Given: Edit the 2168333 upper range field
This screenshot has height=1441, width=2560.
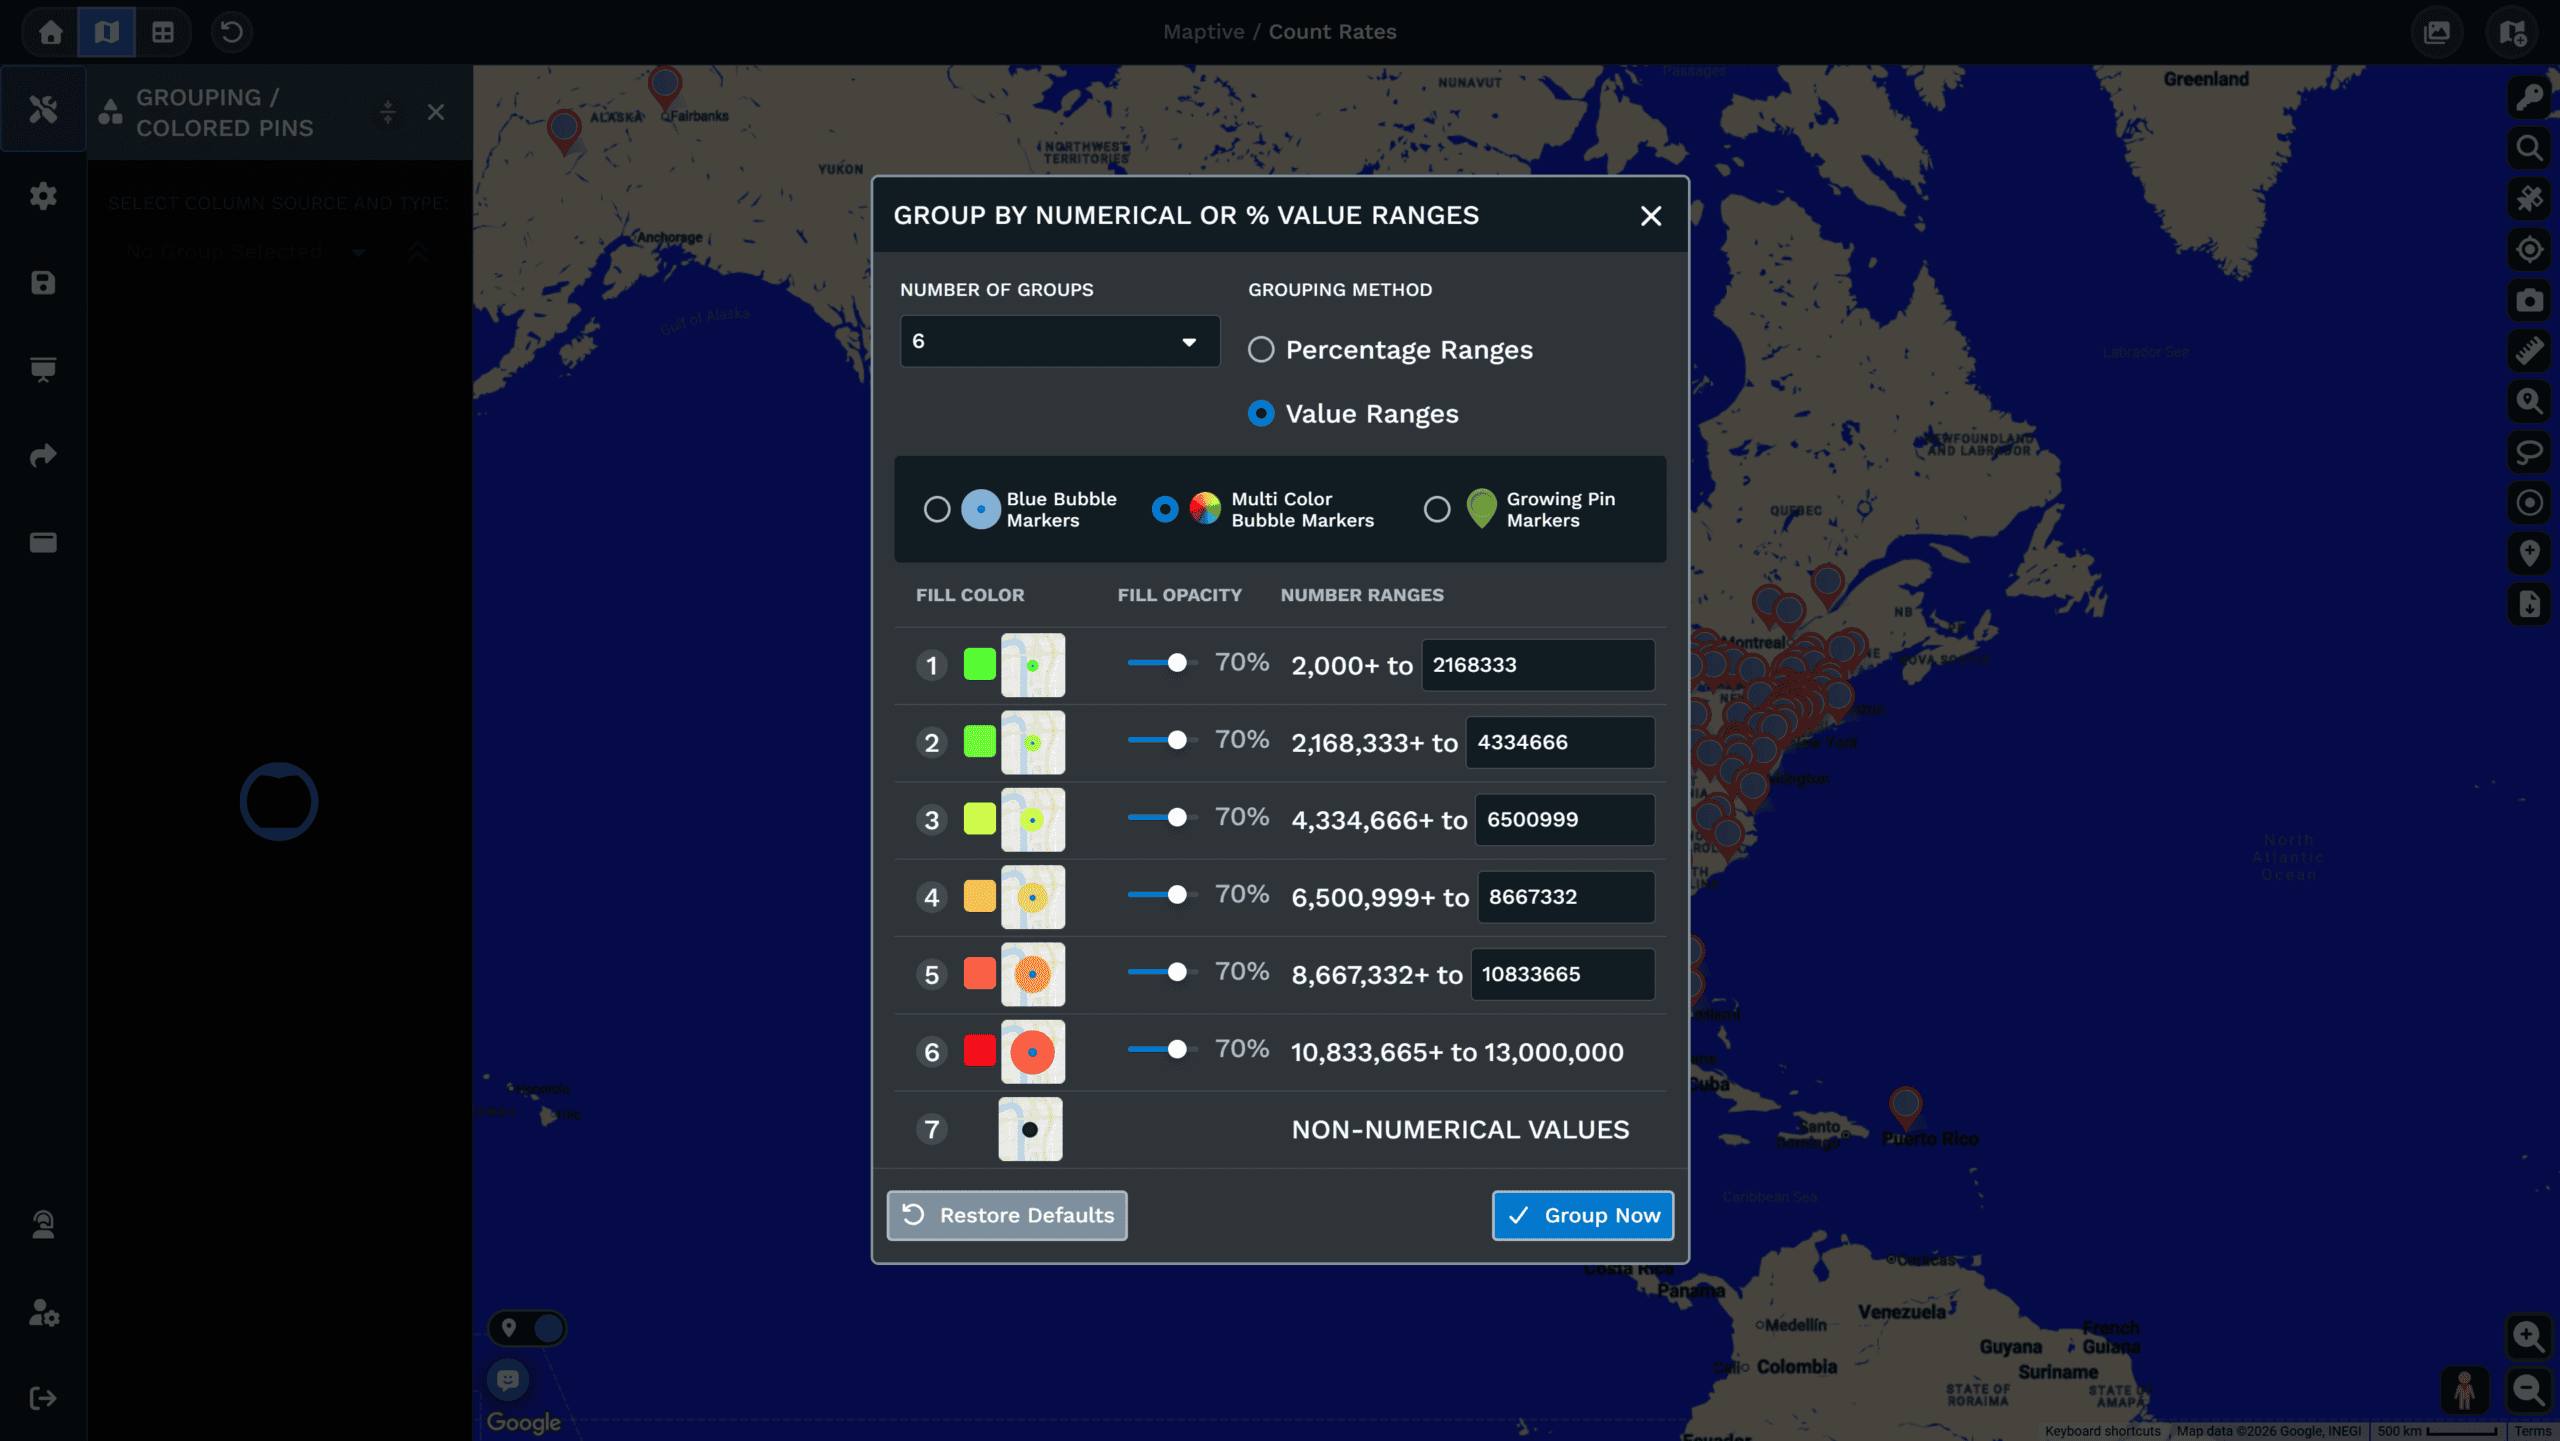Looking at the screenshot, I should click(x=1538, y=665).
